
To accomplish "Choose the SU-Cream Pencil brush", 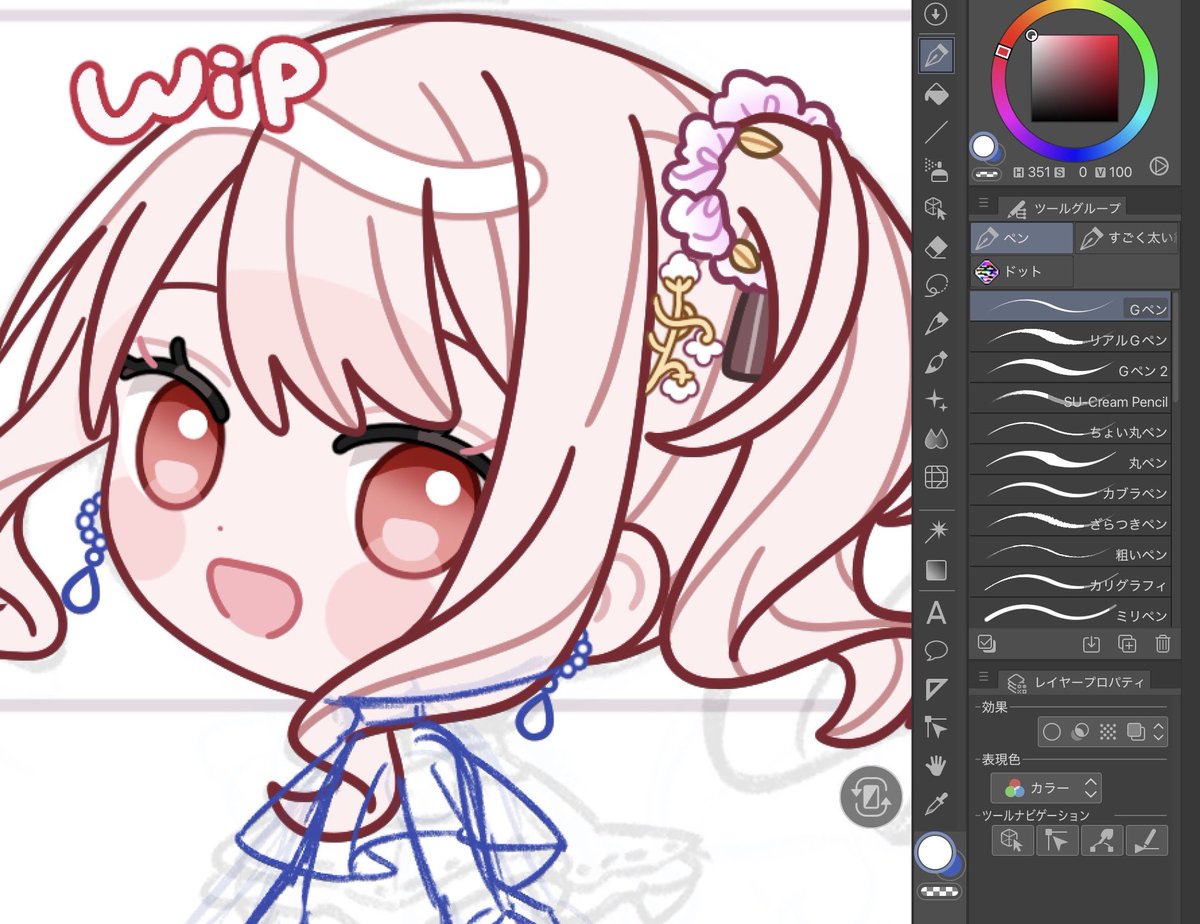I will pyautogui.click(x=1070, y=400).
